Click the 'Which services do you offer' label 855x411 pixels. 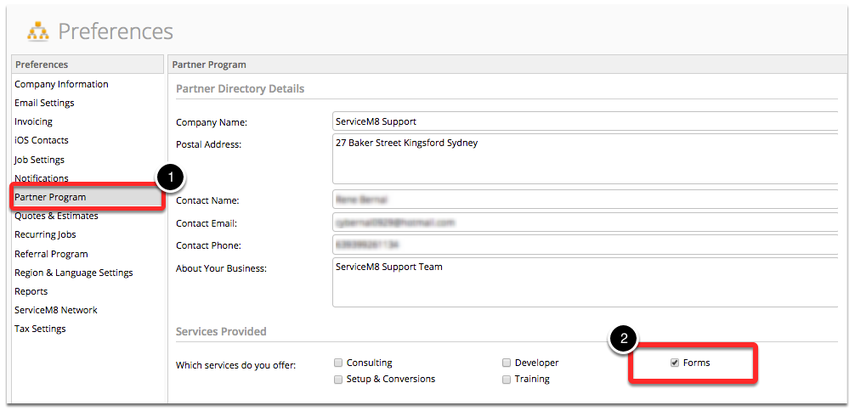[x=236, y=365]
